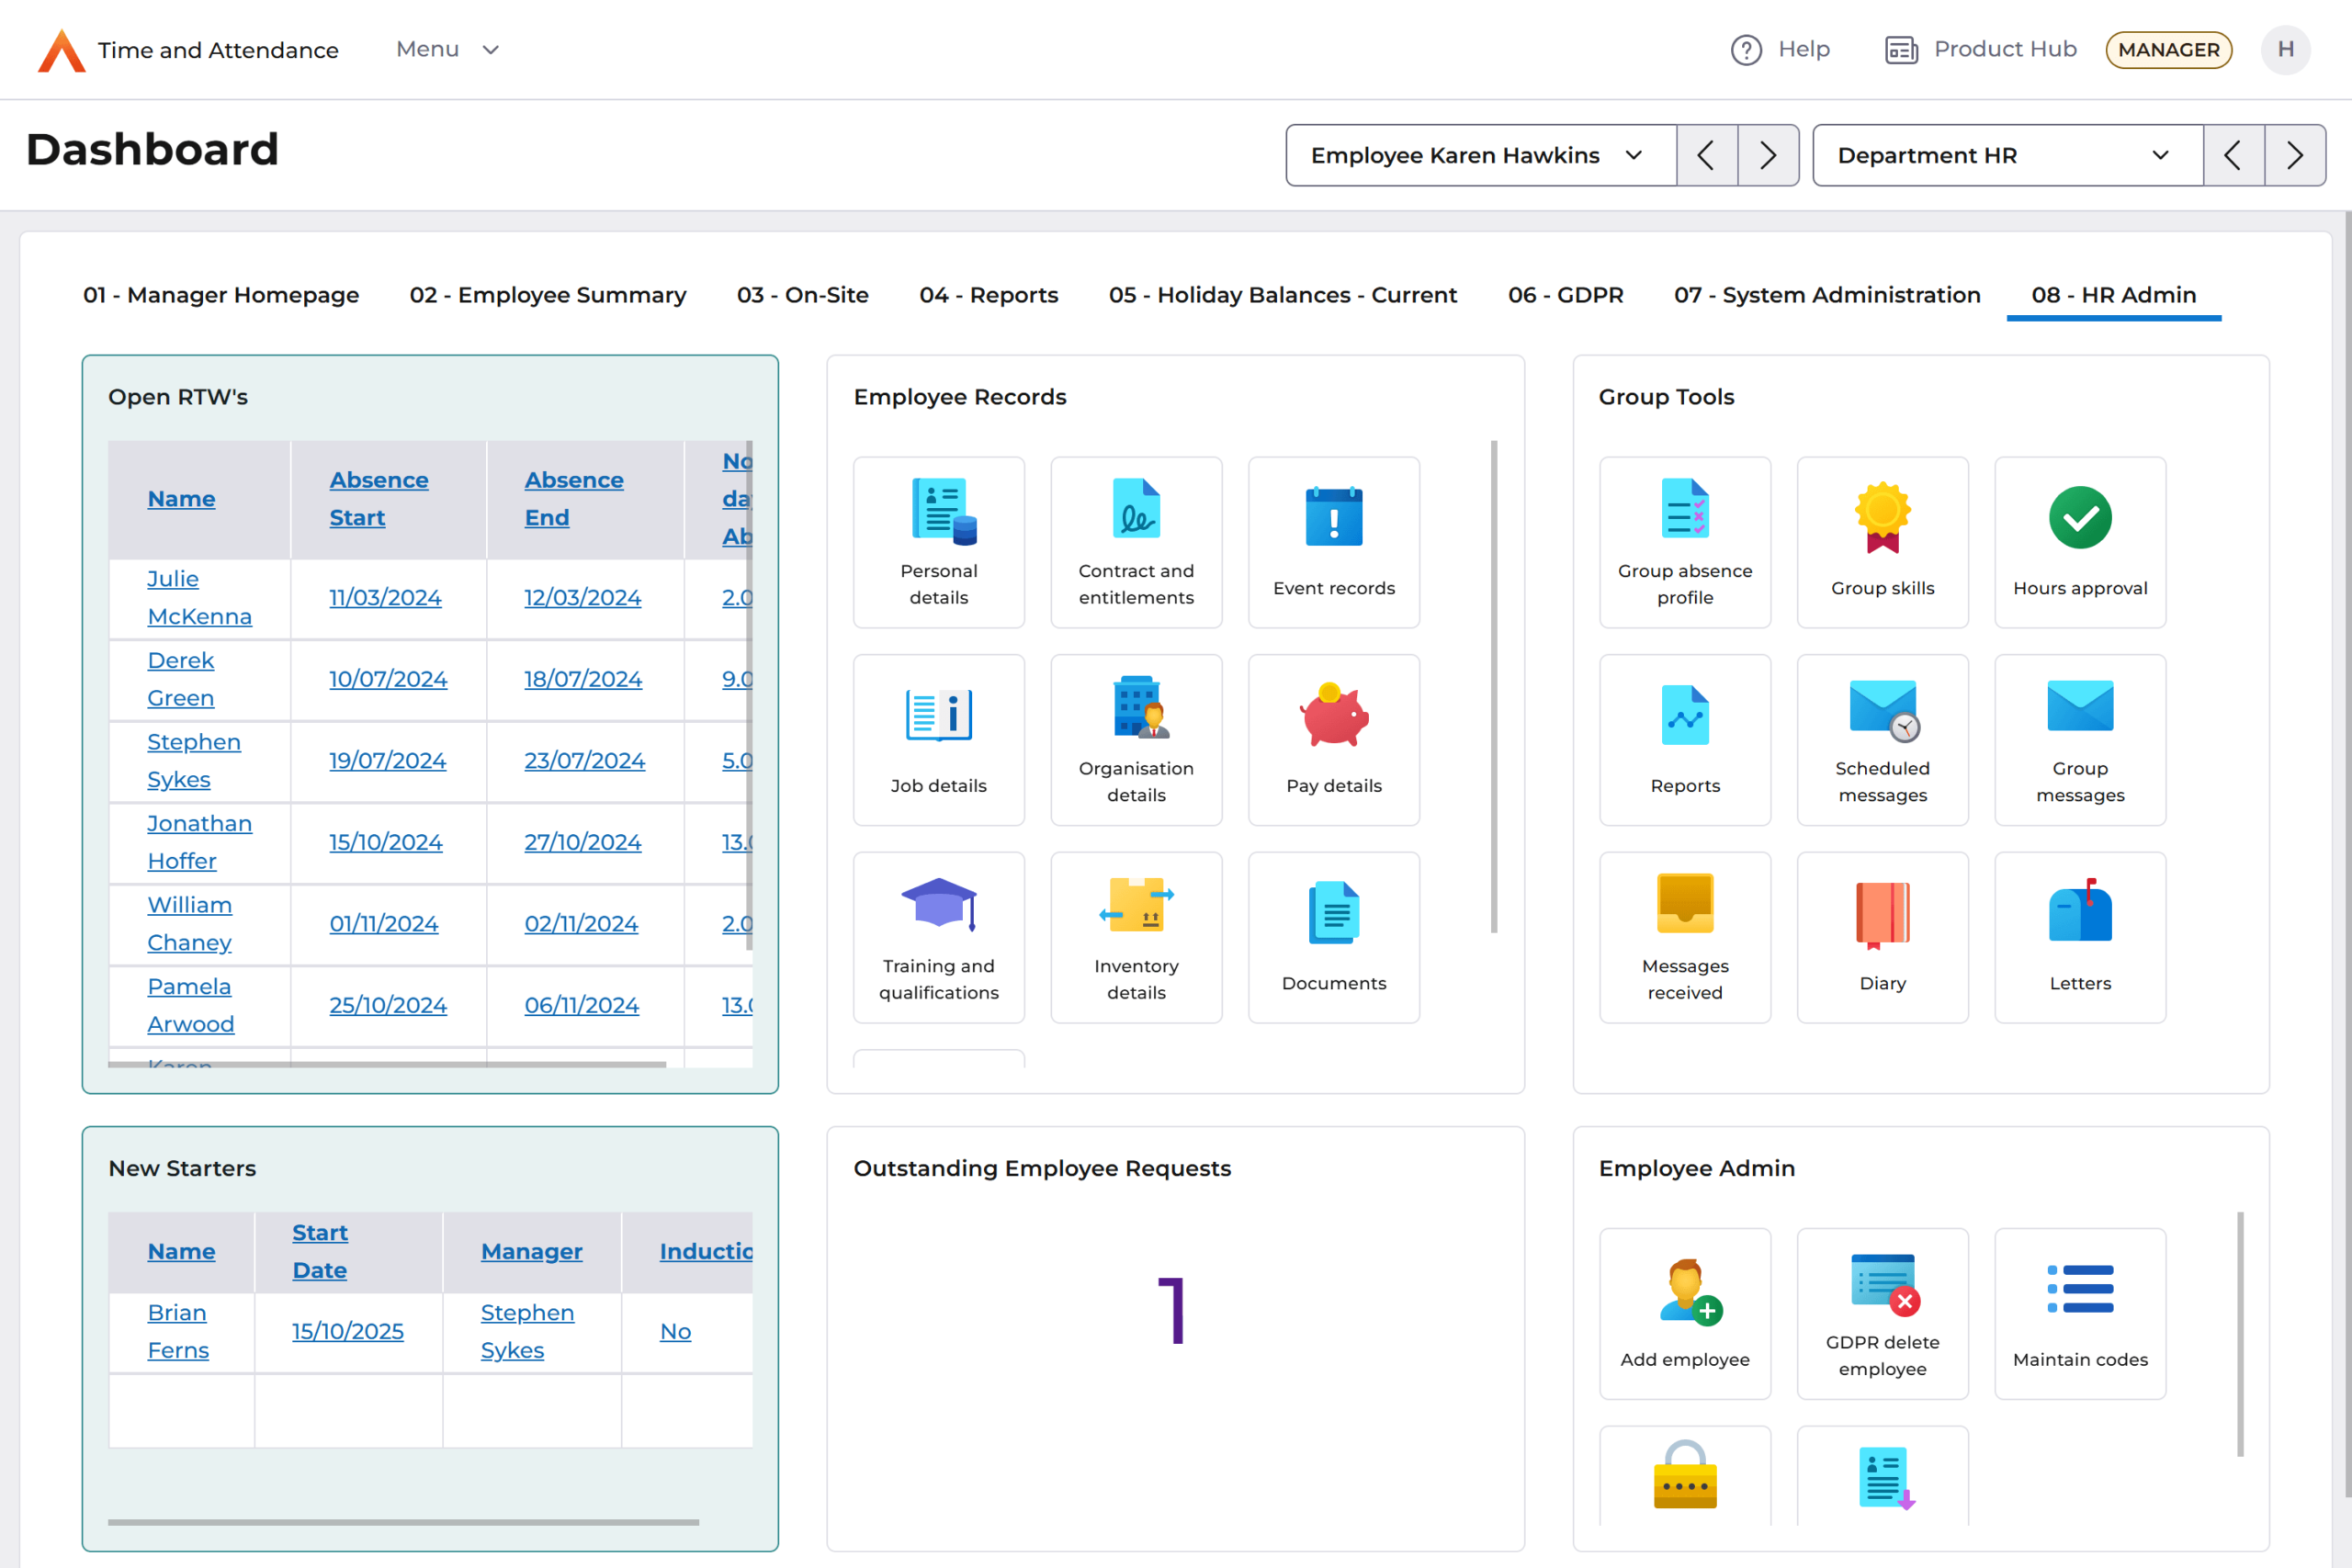
Task: Open Julie McKenna's record from Open RTW's
Action: click(199, 597)
